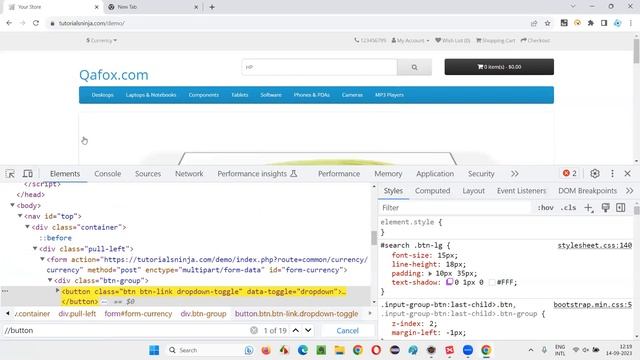Switch to the Network tab
The image size is (640, 360).
click(189, 173)
